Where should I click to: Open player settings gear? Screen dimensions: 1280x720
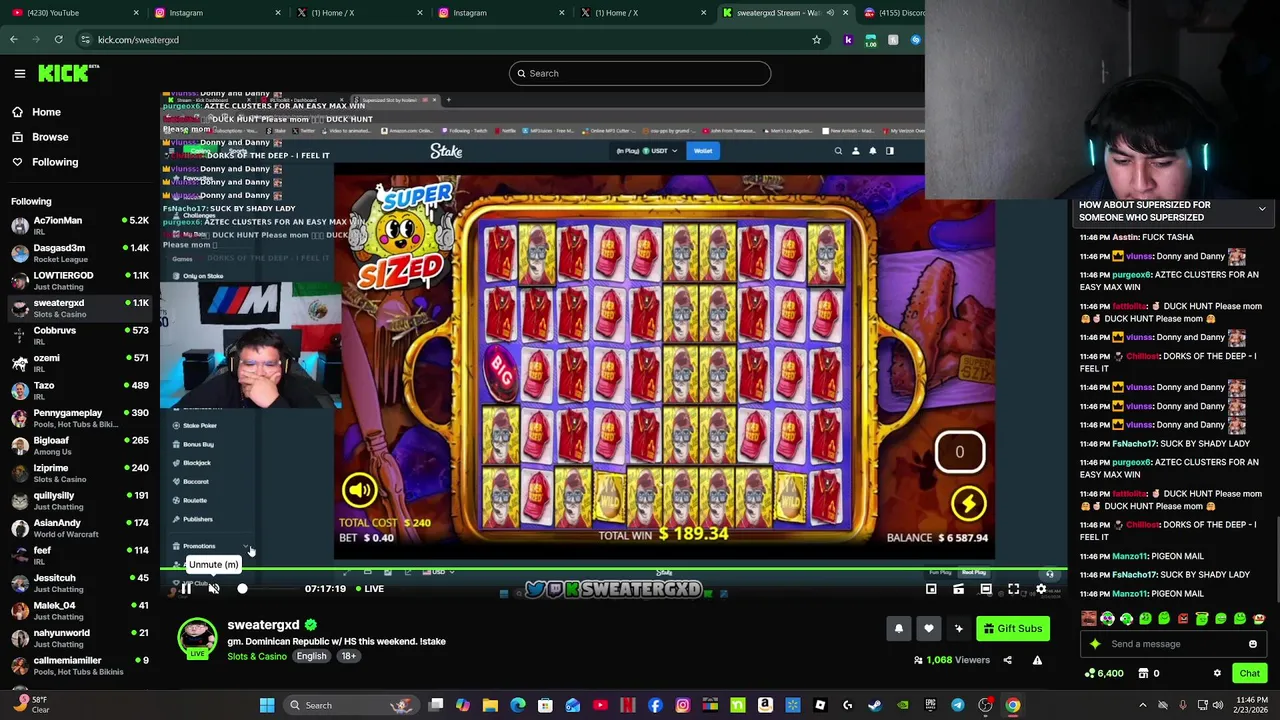tap(1041, 589)
